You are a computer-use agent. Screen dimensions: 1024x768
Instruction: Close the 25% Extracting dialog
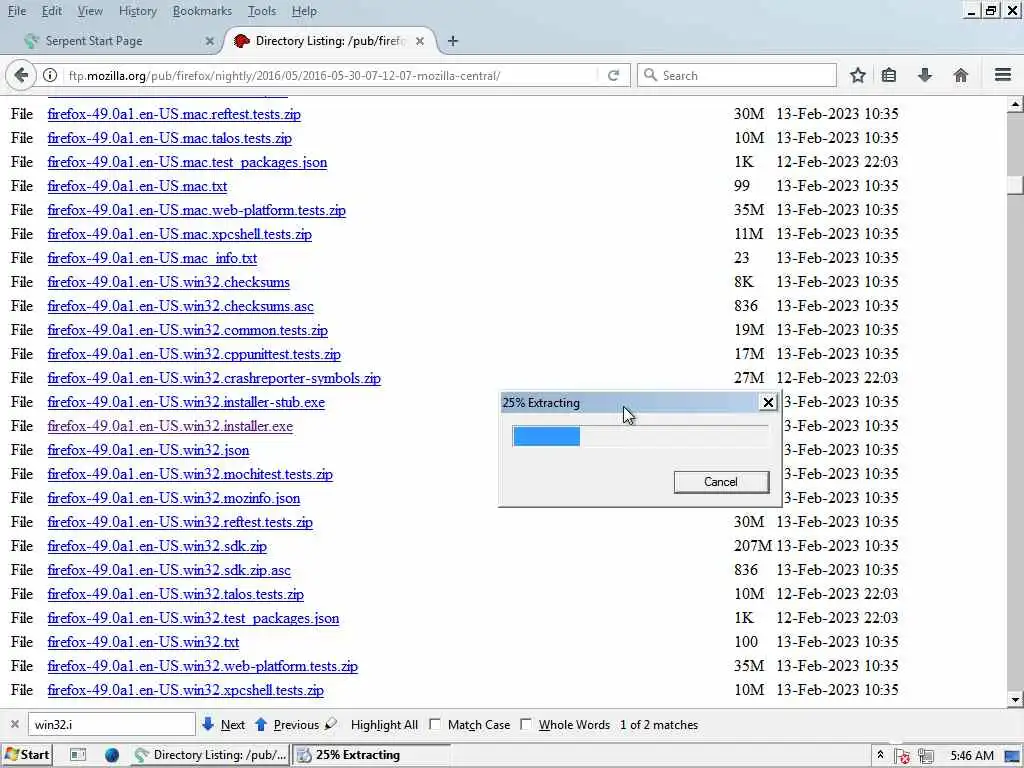pyautogui.click(x=769, y=402)
